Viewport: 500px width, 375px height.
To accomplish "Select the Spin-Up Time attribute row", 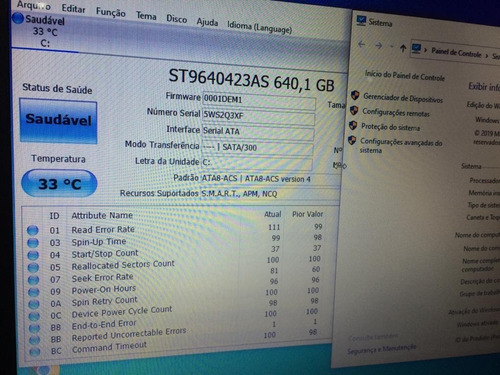I will pos(175,240).
